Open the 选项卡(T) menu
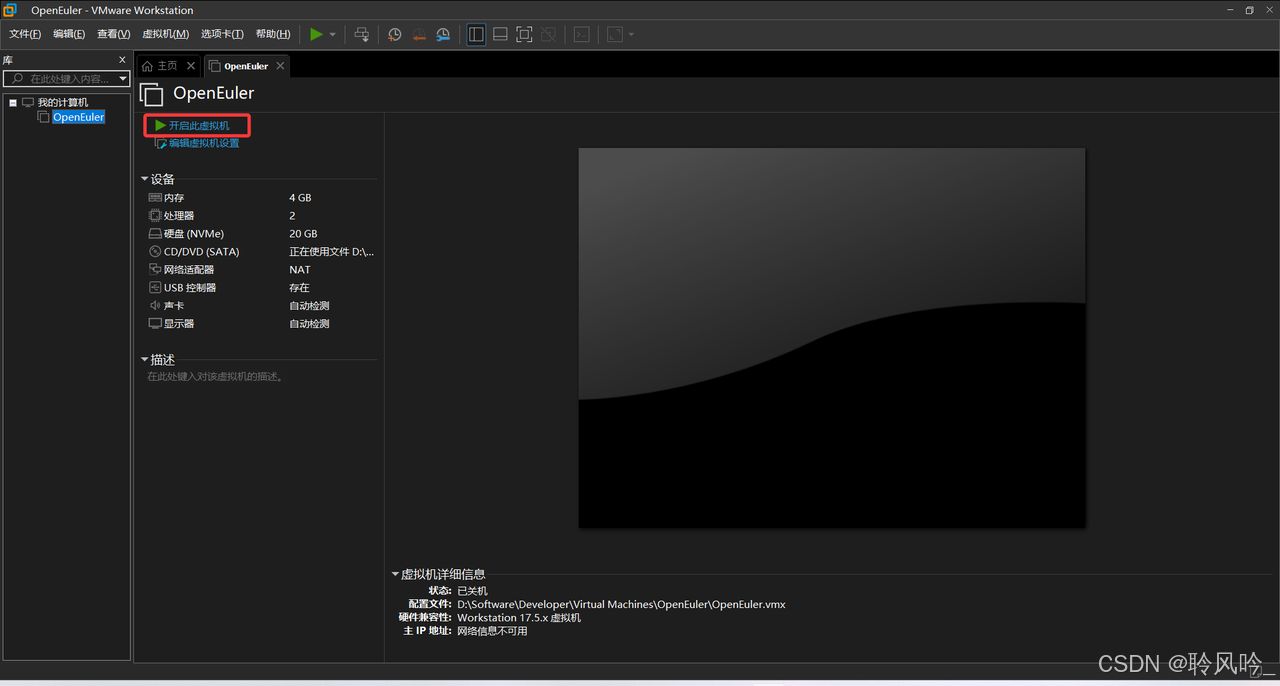The width and height of the screenshot is (1280, 686). [222, 34]
